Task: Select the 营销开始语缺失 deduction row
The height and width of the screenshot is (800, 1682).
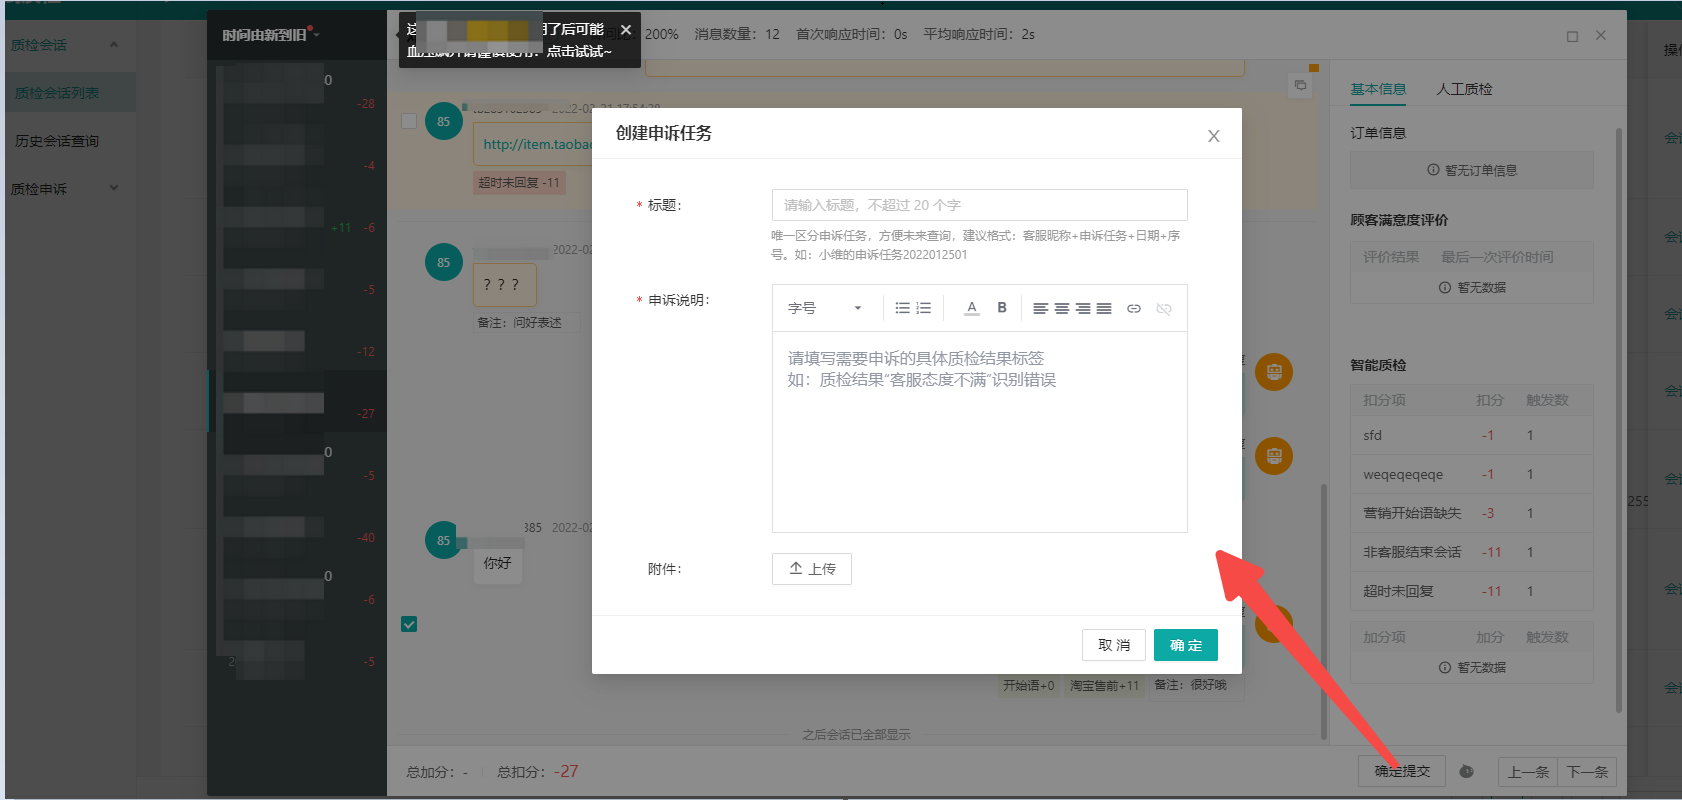Action: pyautogui.click(x=1471, y=513)
